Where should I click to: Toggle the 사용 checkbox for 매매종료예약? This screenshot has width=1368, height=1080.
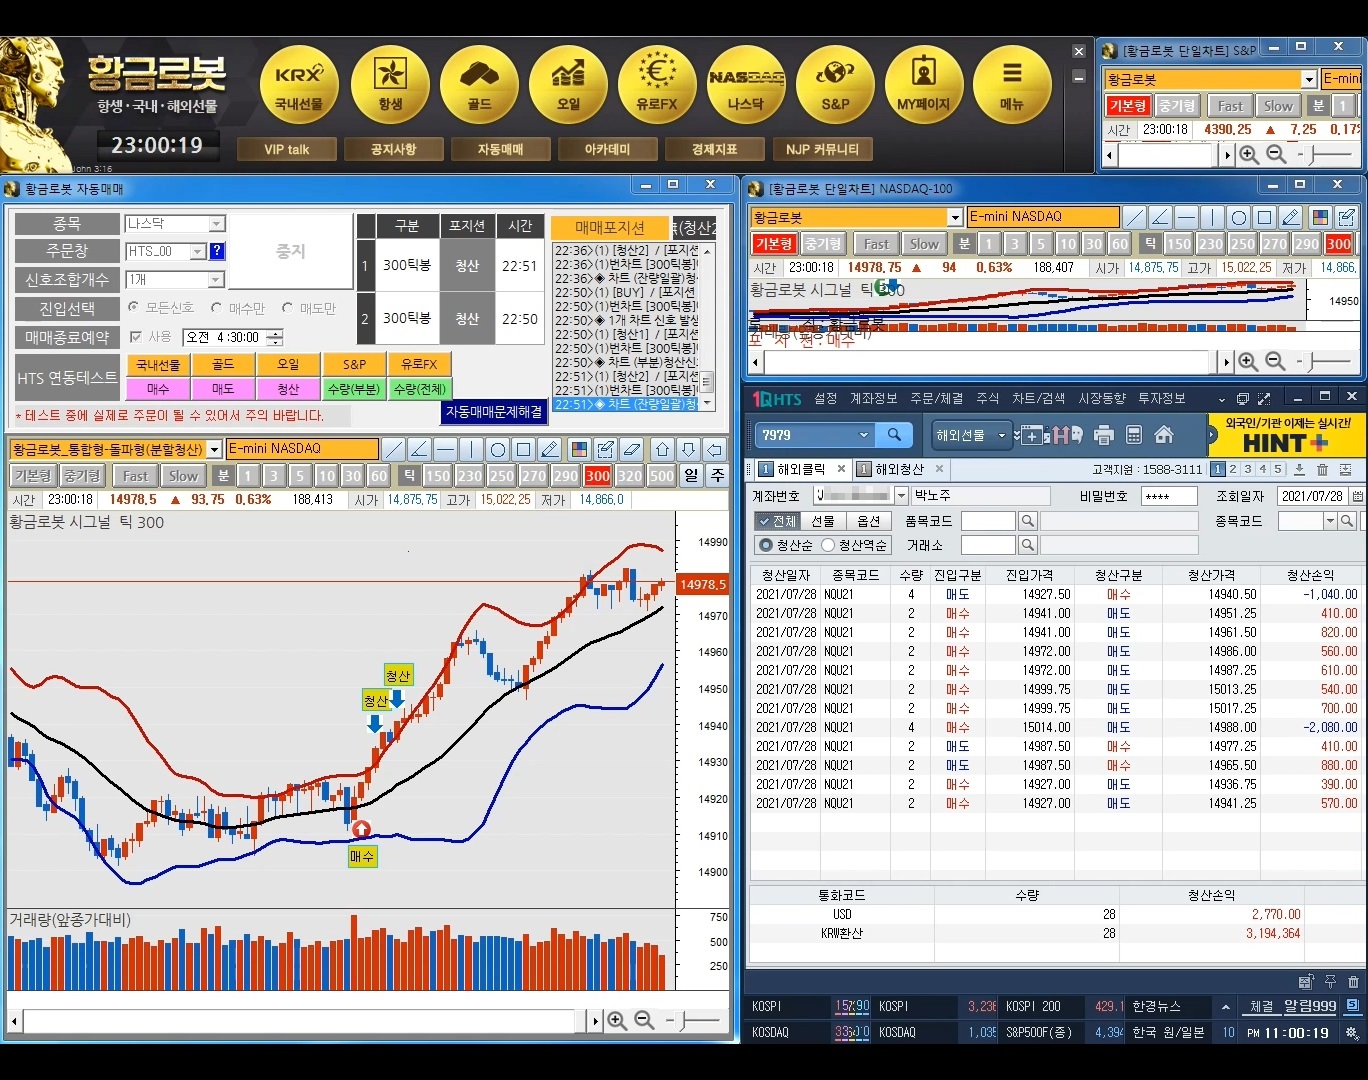[x=135, y=337]
